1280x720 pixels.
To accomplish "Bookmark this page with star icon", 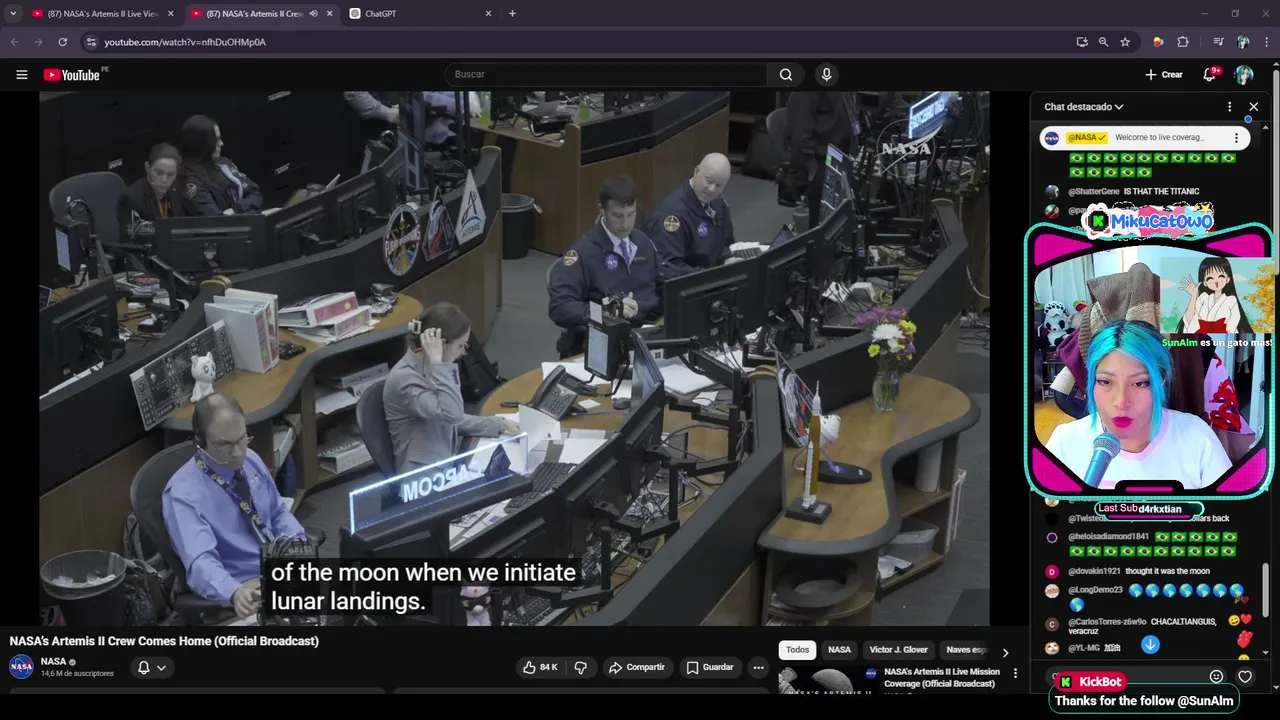I will (1125, 42).
